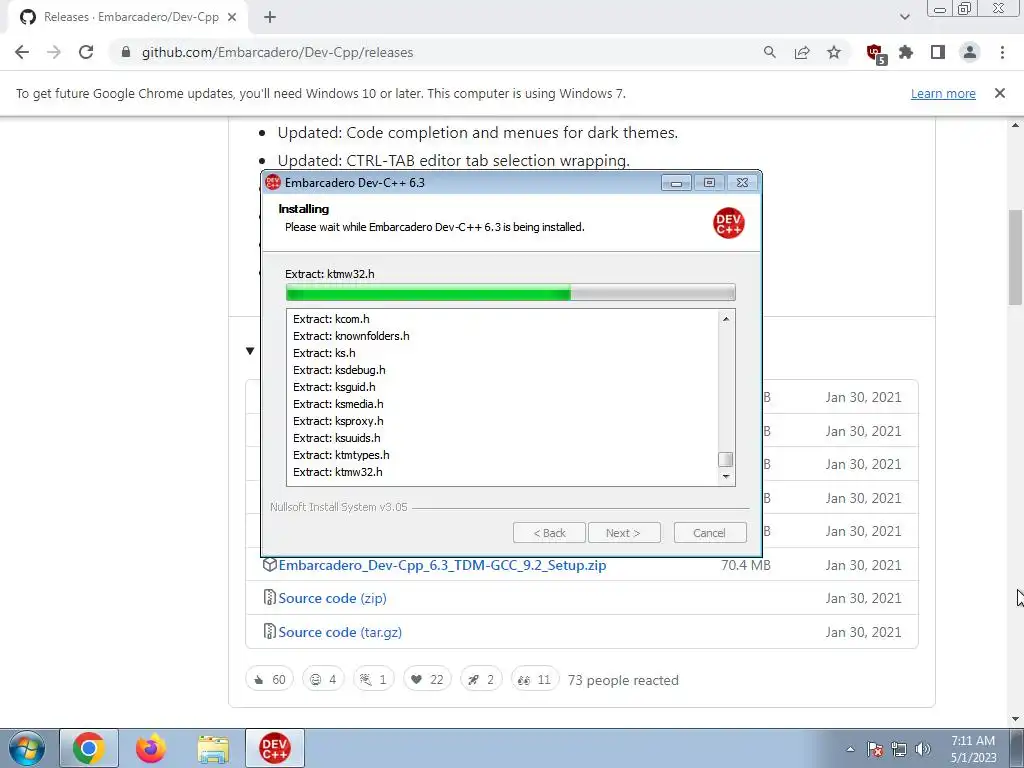Switch to Chrome in the taskbar
This screenshot has height=768, width=1024.
point(89,748)
